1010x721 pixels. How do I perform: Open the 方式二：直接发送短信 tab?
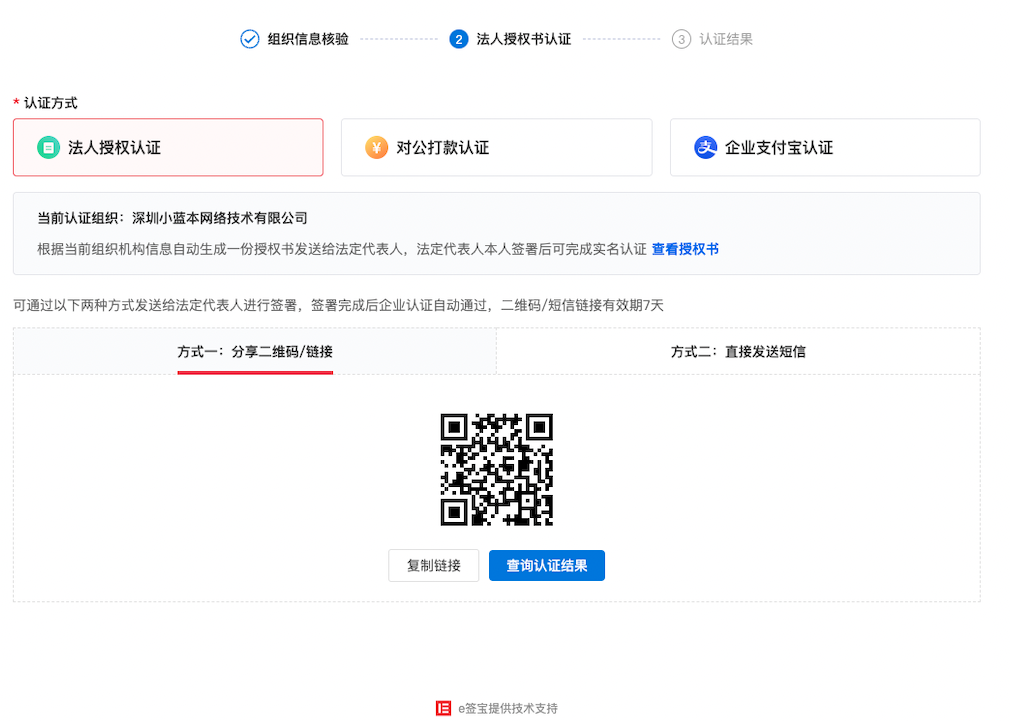pyautogui.click(x=738, y=352)
